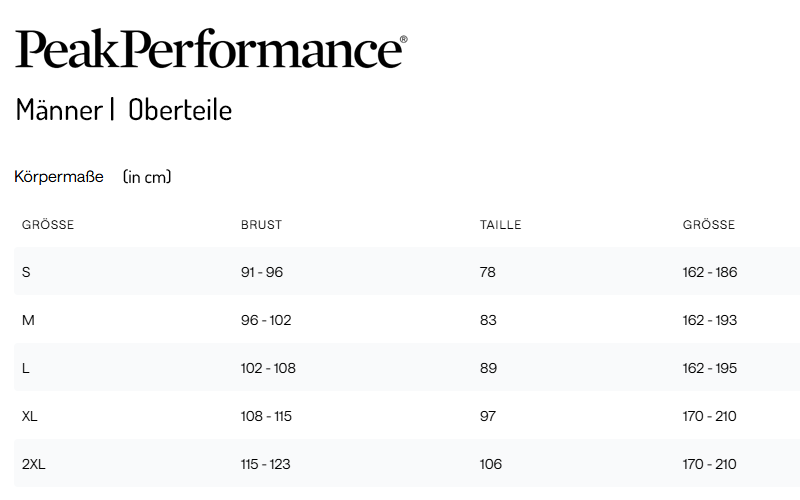Click the waist value 106

491,464
